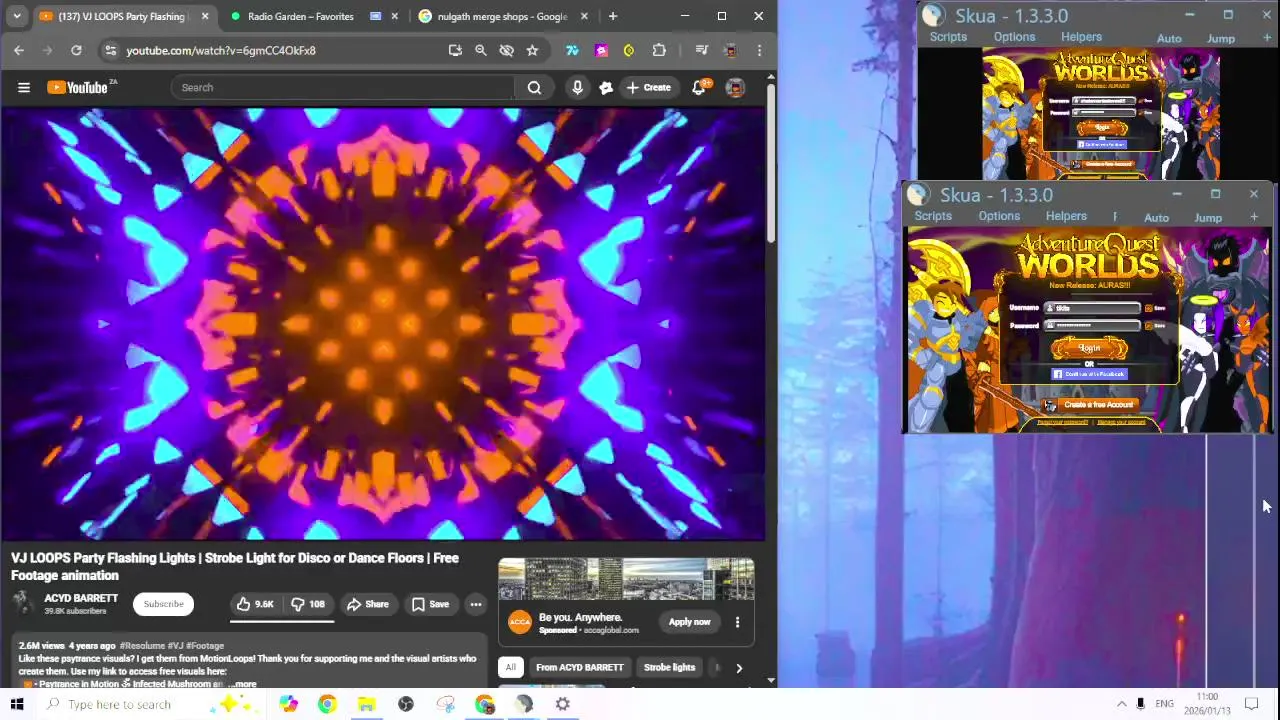Dislike the video with thumbs down 108

(x=308, y=604)
